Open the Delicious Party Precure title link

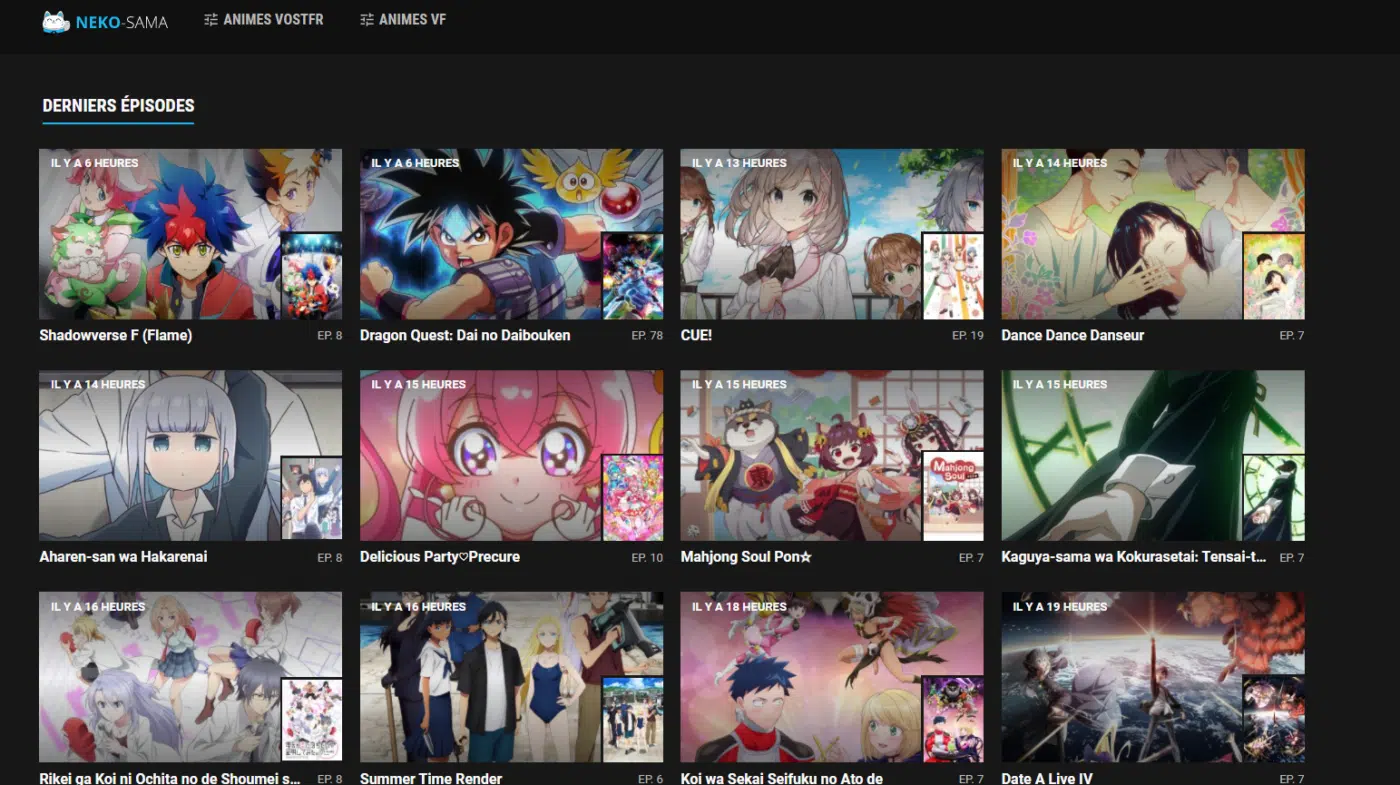point(440,557)
